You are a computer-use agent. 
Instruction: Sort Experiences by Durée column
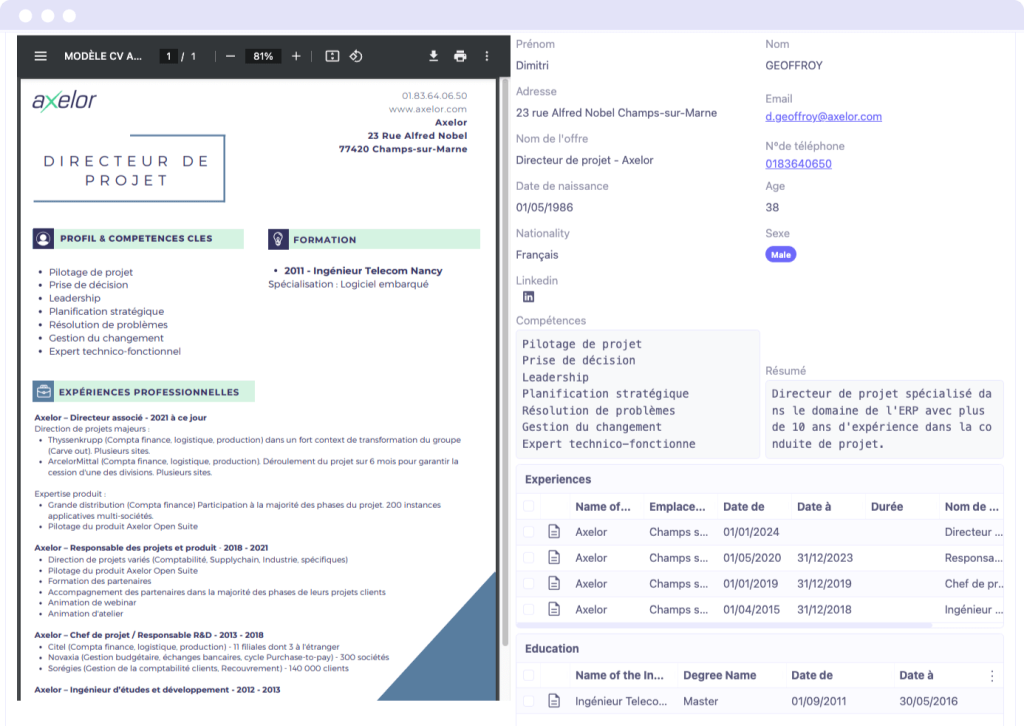point(887,507)
